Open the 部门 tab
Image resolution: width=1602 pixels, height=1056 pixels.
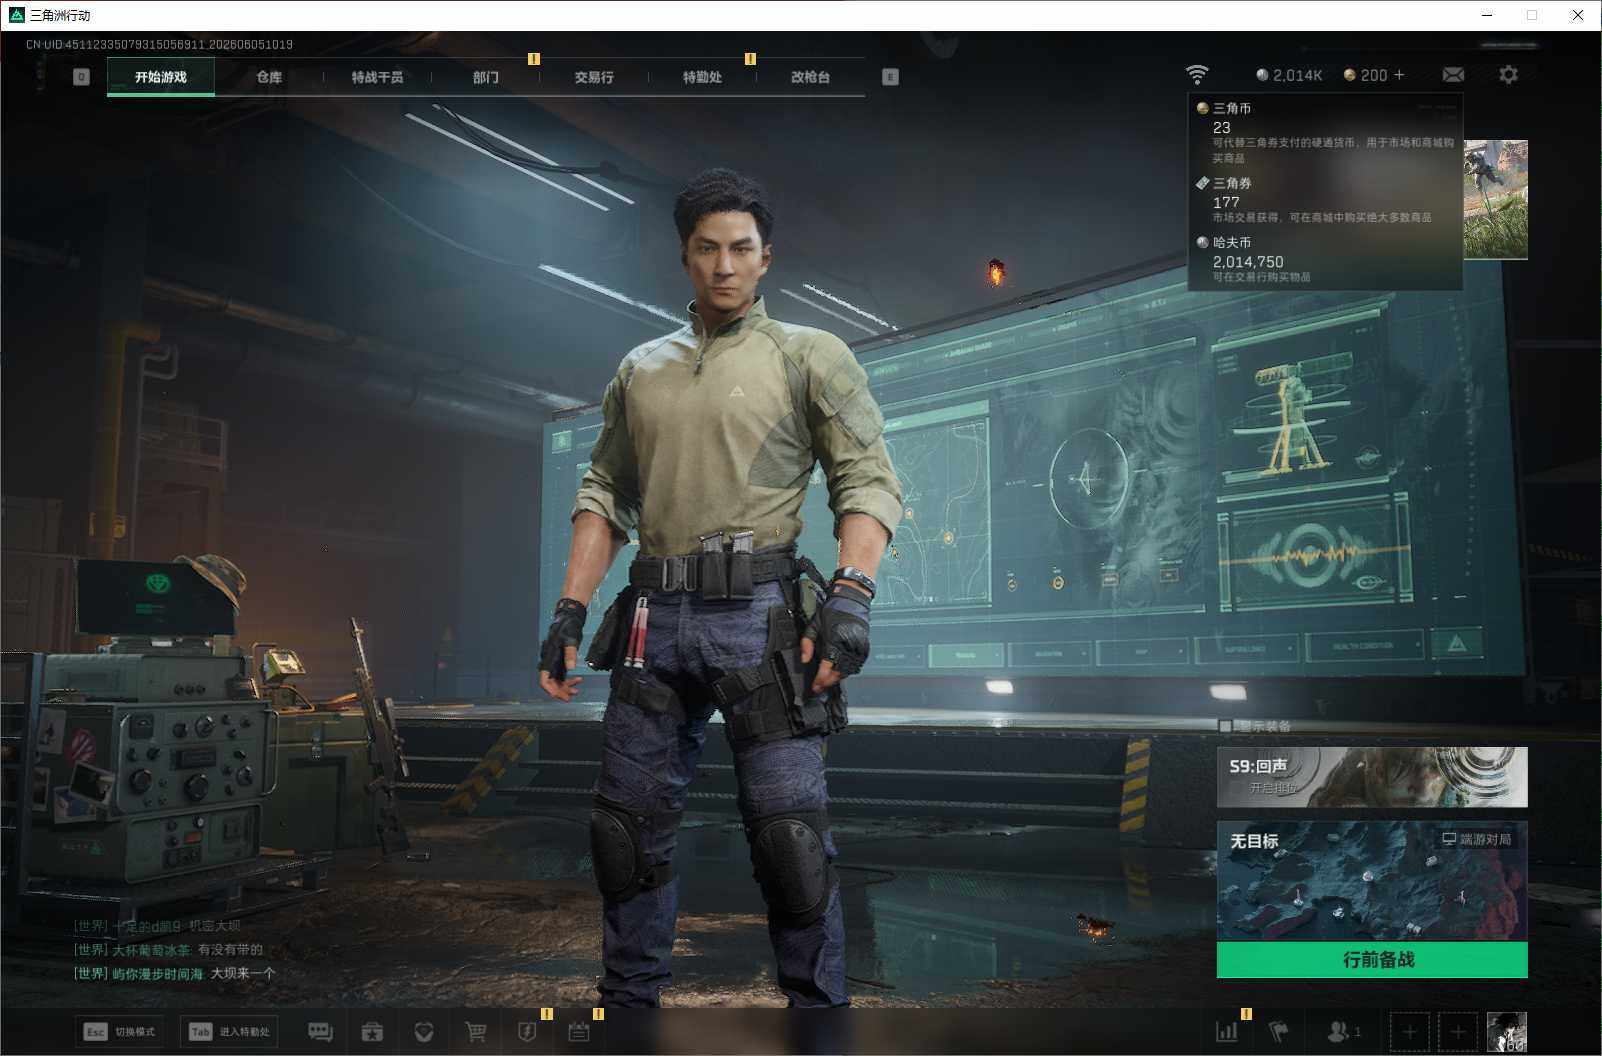click(x=486, y=77)
